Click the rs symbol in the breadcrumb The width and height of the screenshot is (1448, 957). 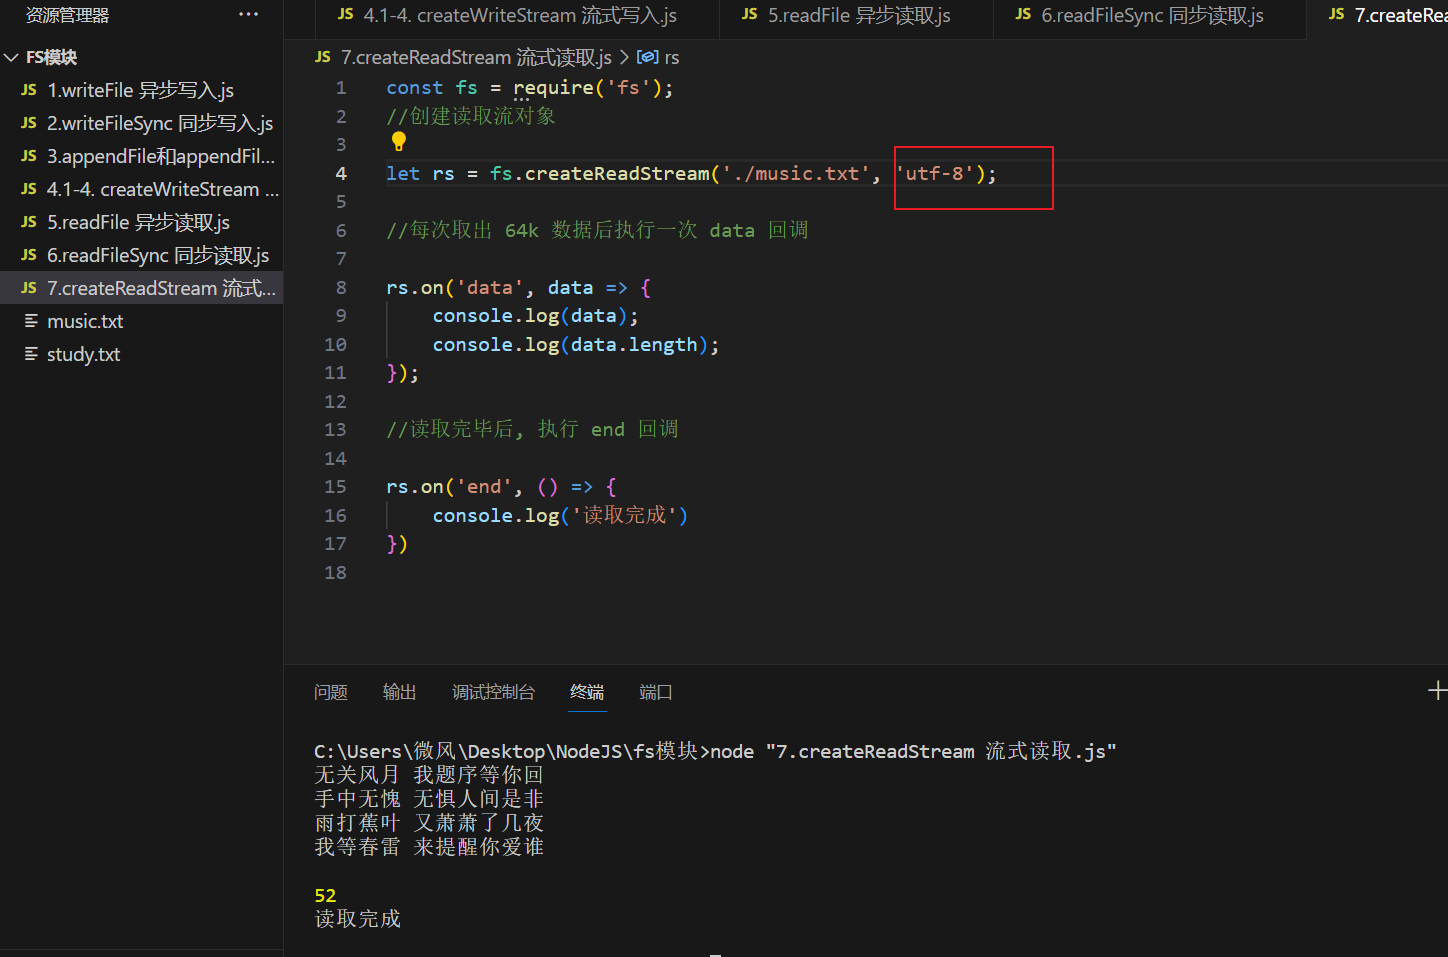point(671,58)
